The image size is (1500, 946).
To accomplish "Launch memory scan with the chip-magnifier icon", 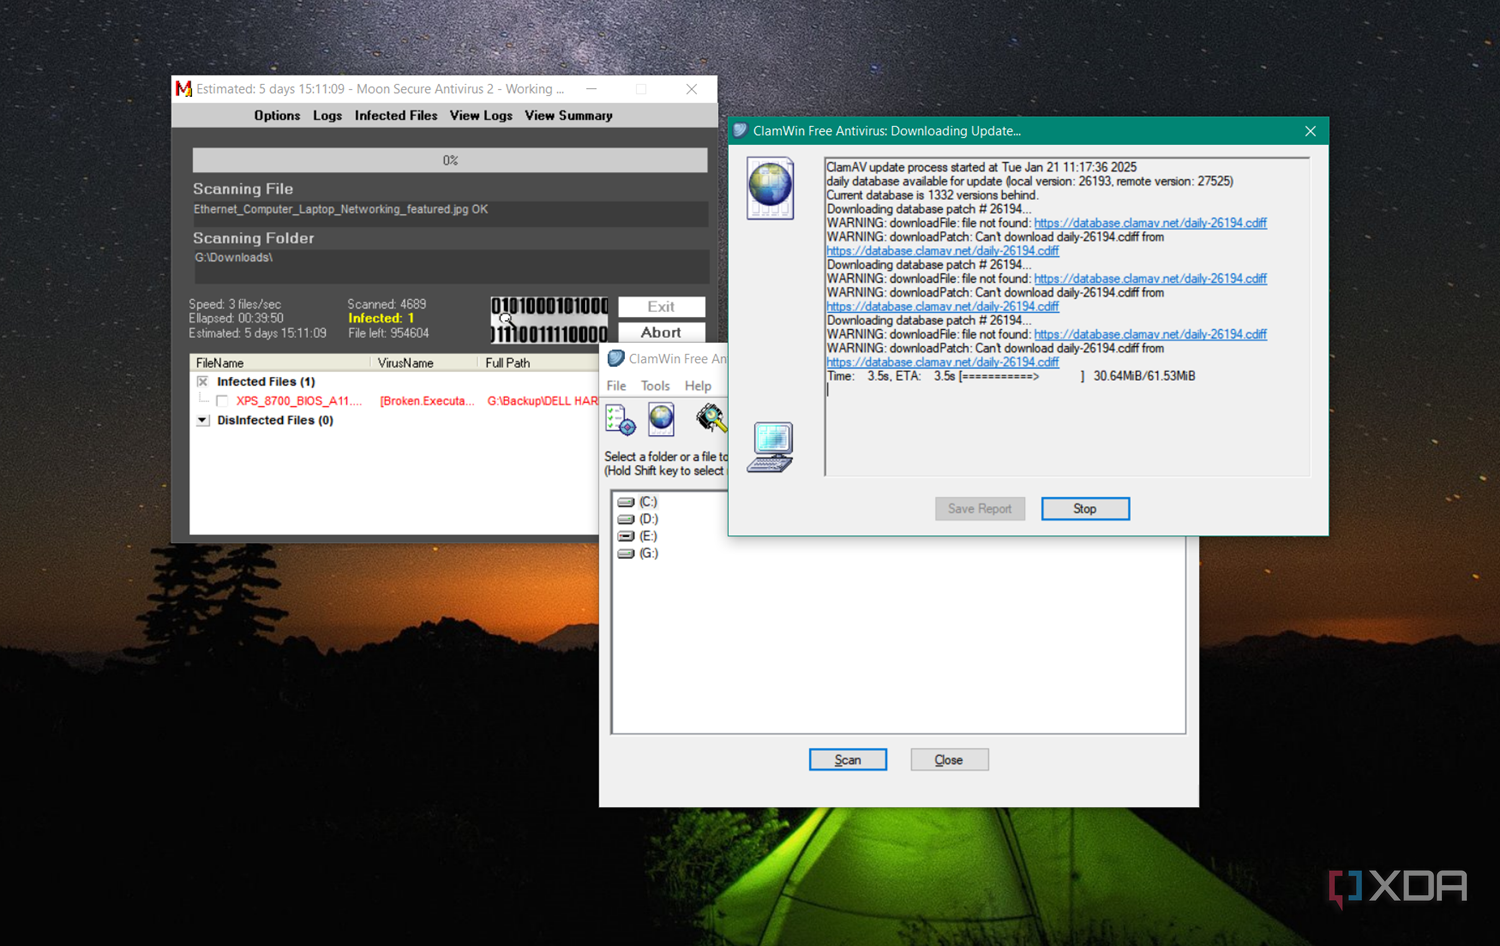I will [x=711, y=419].
